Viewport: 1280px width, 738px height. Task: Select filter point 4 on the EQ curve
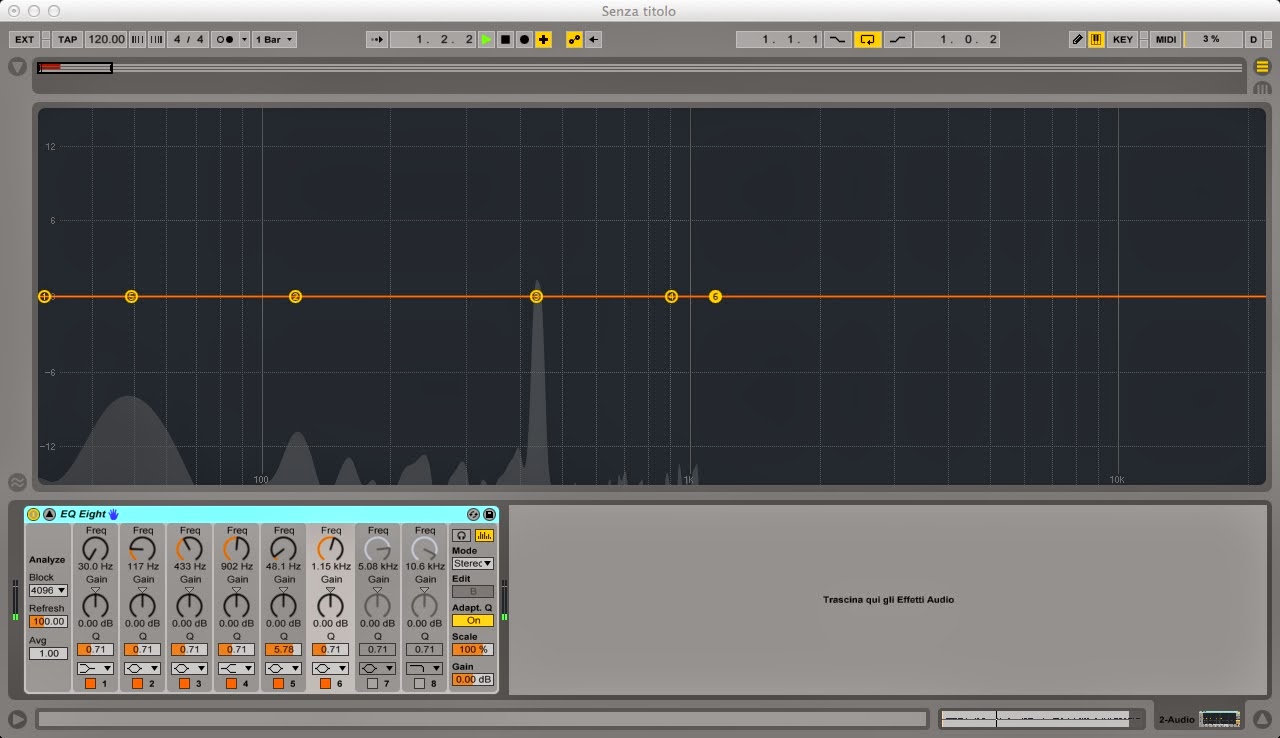point(671,297)
